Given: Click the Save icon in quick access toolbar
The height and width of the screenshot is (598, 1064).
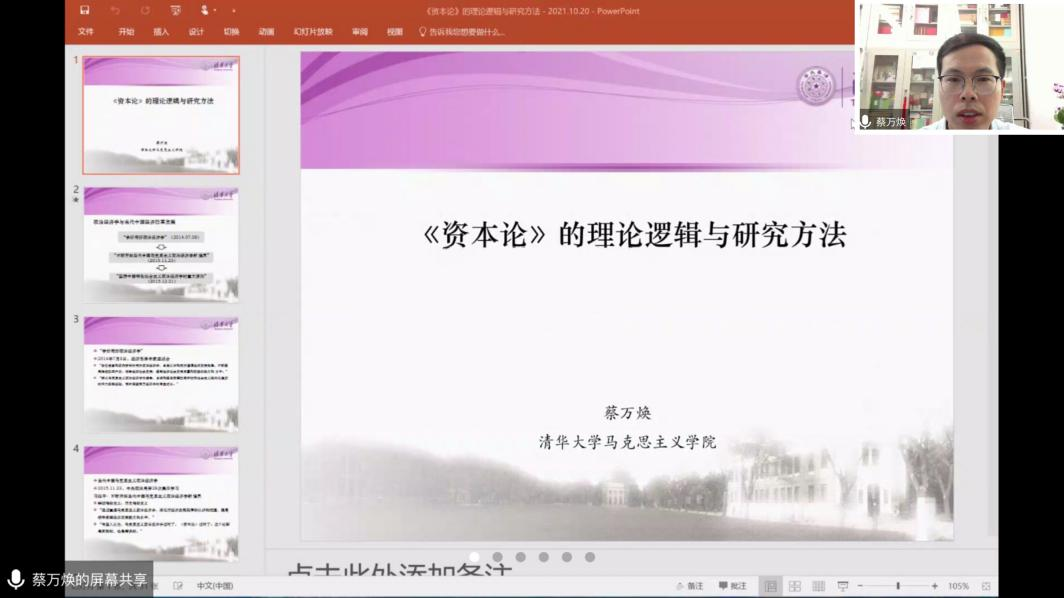Looking at the screenshot, I should coord(85,11).
